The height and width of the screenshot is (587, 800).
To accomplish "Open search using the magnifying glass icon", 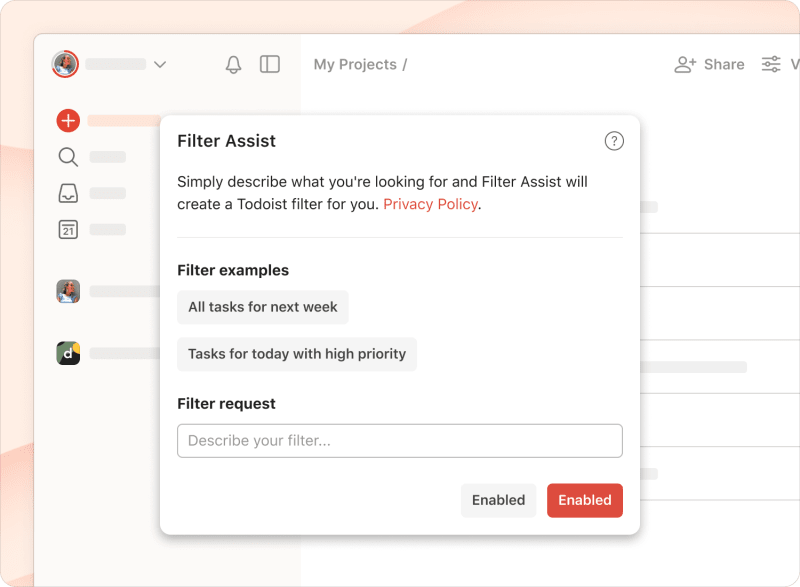I will [x=67, y=156].
